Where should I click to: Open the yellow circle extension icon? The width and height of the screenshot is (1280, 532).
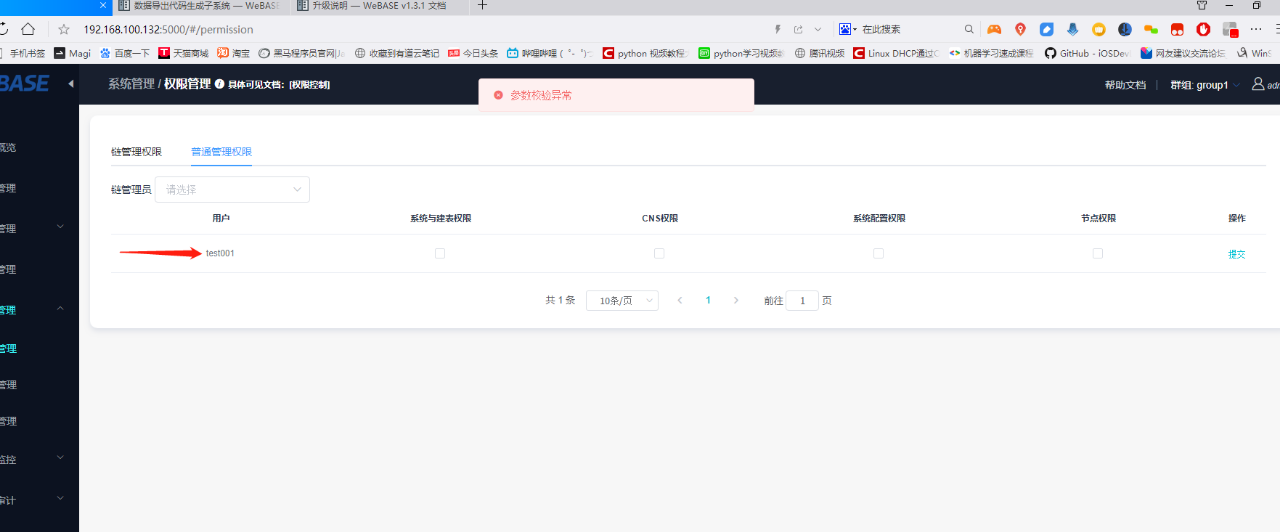coord(1098,29)
